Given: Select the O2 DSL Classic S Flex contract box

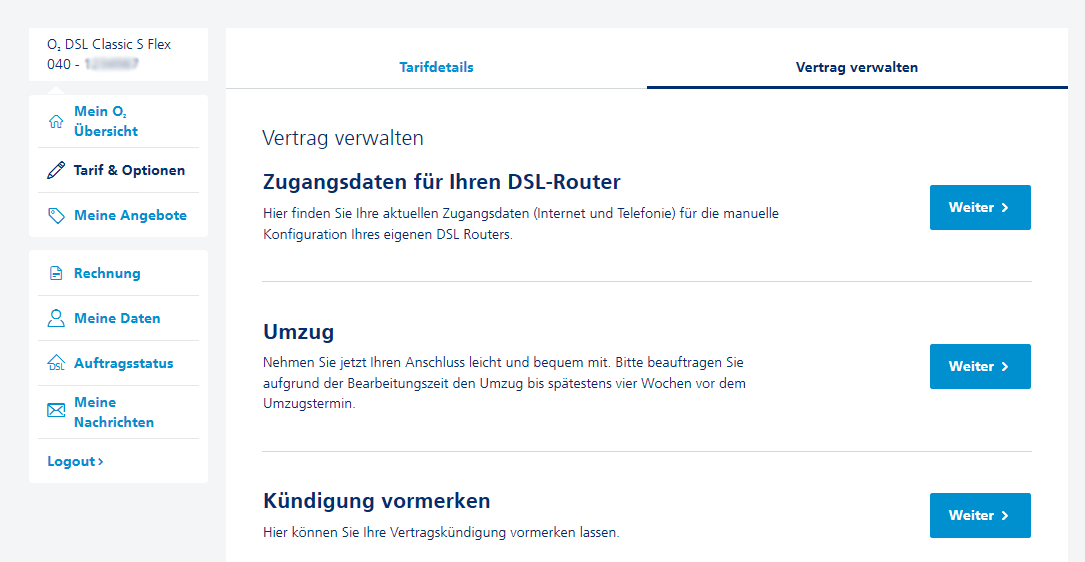Looking at the screenshot, I should 118,55.
